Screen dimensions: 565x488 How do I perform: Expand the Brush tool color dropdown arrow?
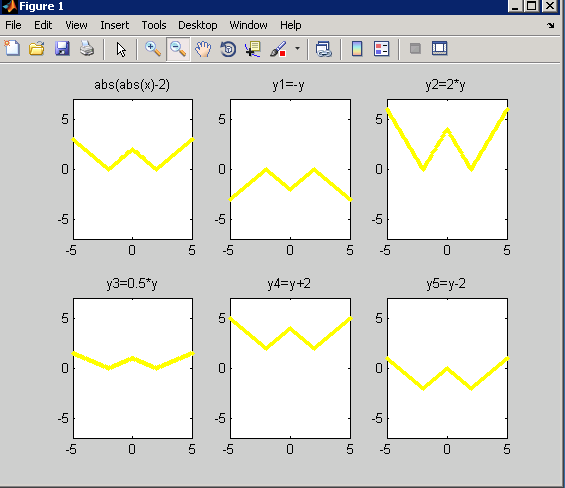coord(297,48)
